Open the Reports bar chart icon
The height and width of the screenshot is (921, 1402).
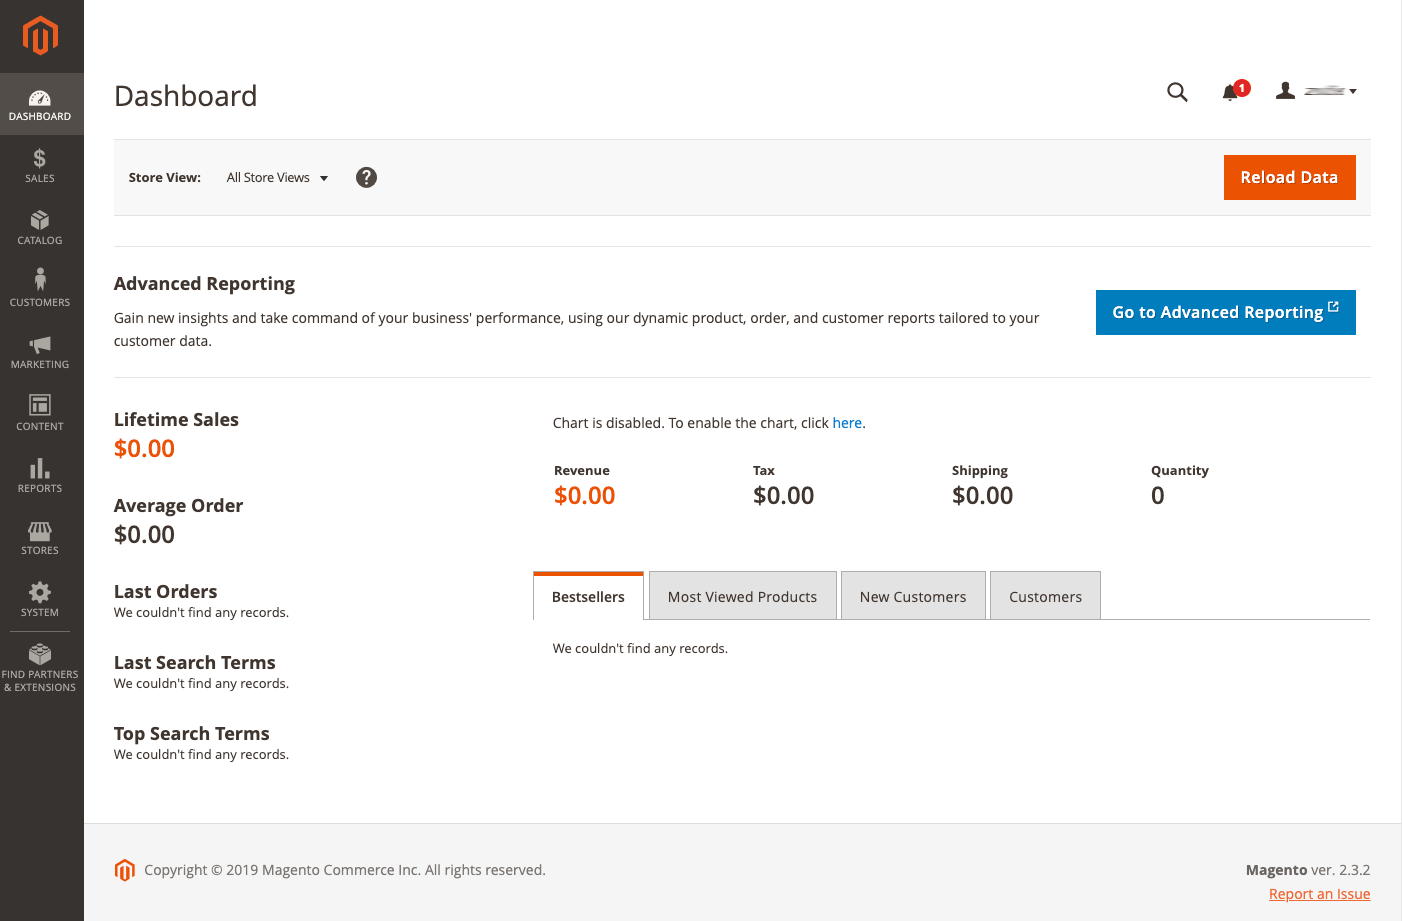[x=40, y=468]
